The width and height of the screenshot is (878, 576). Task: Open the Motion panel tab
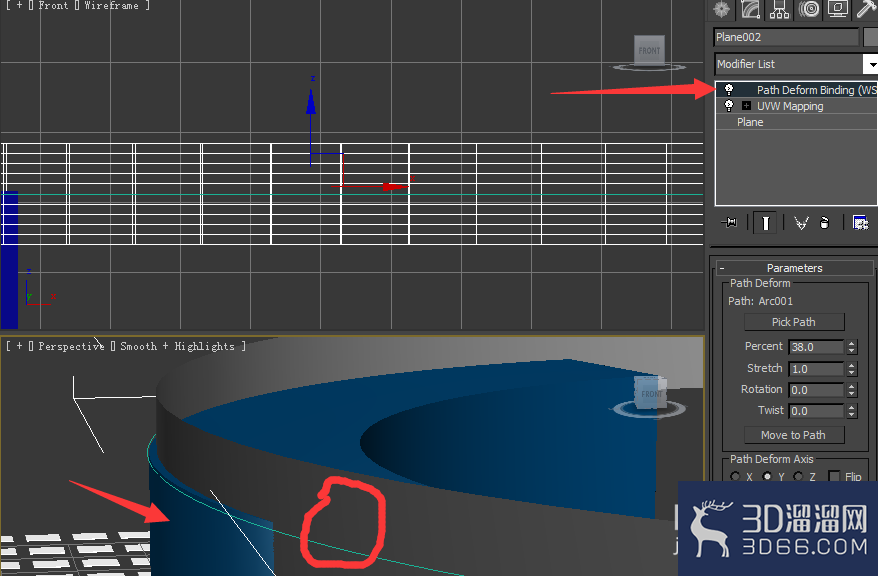809,9
